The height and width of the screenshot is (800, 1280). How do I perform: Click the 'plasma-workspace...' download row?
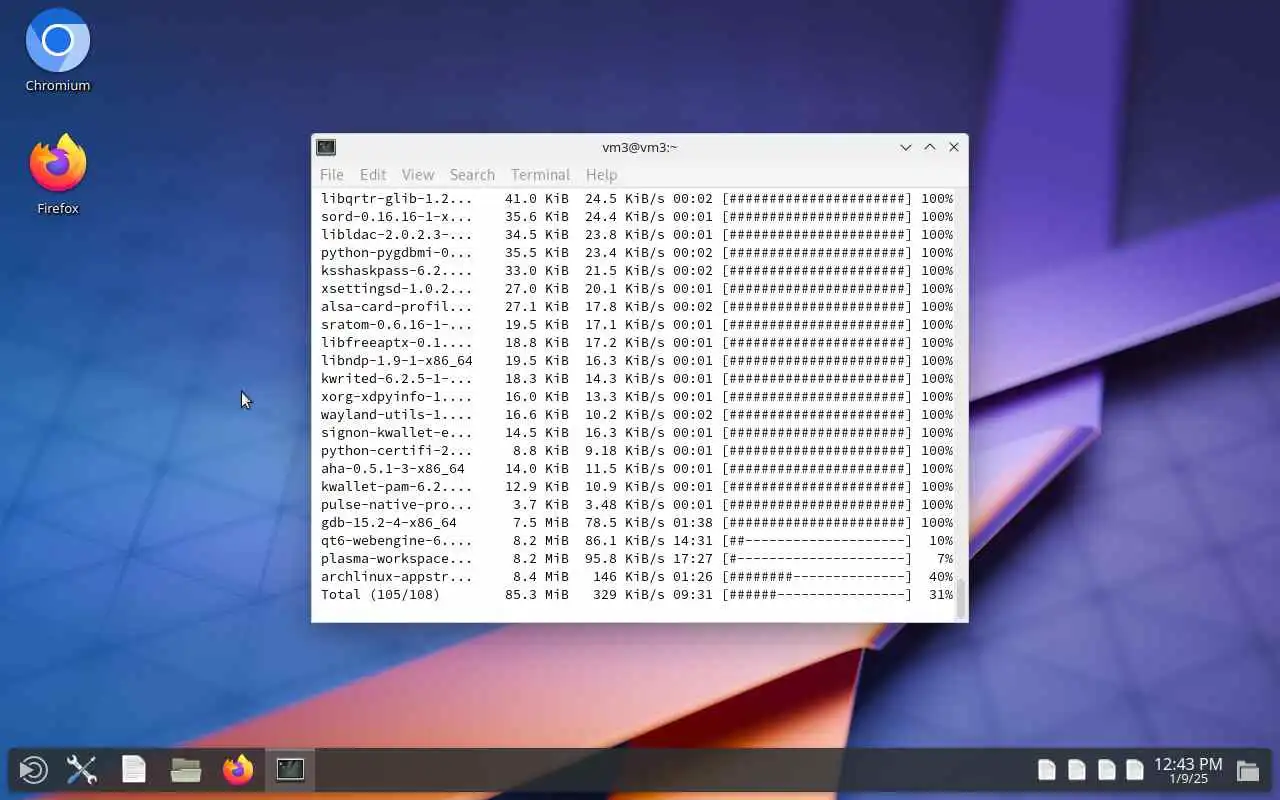(637, 559)
